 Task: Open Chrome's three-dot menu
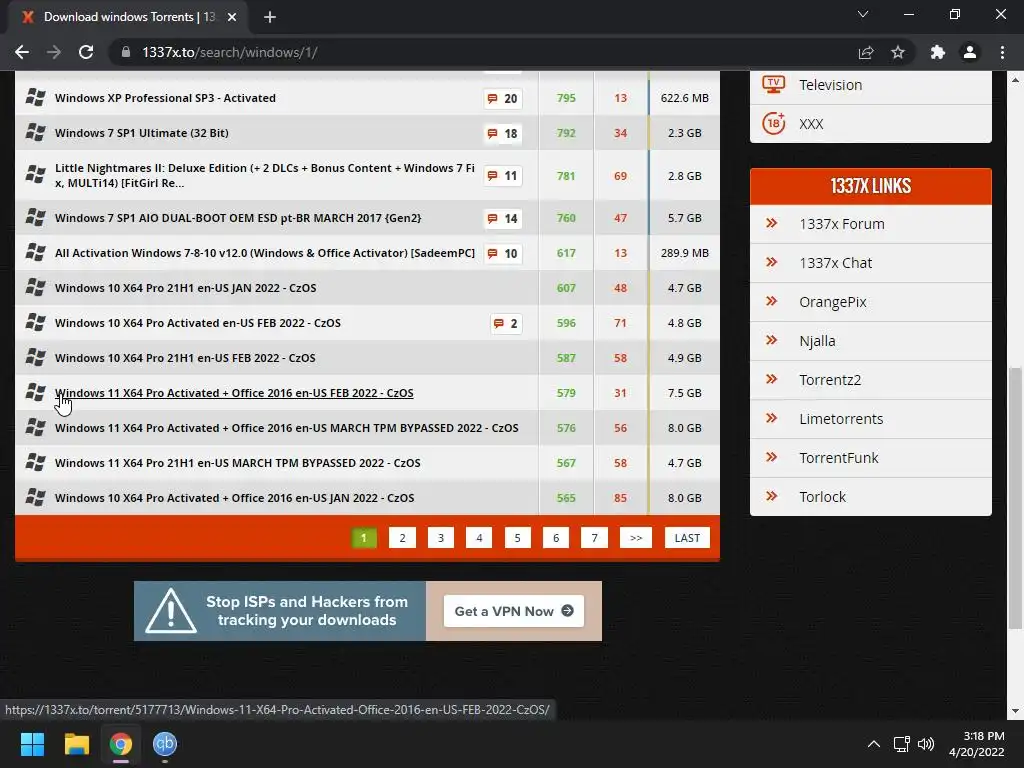pos(1002,52)
